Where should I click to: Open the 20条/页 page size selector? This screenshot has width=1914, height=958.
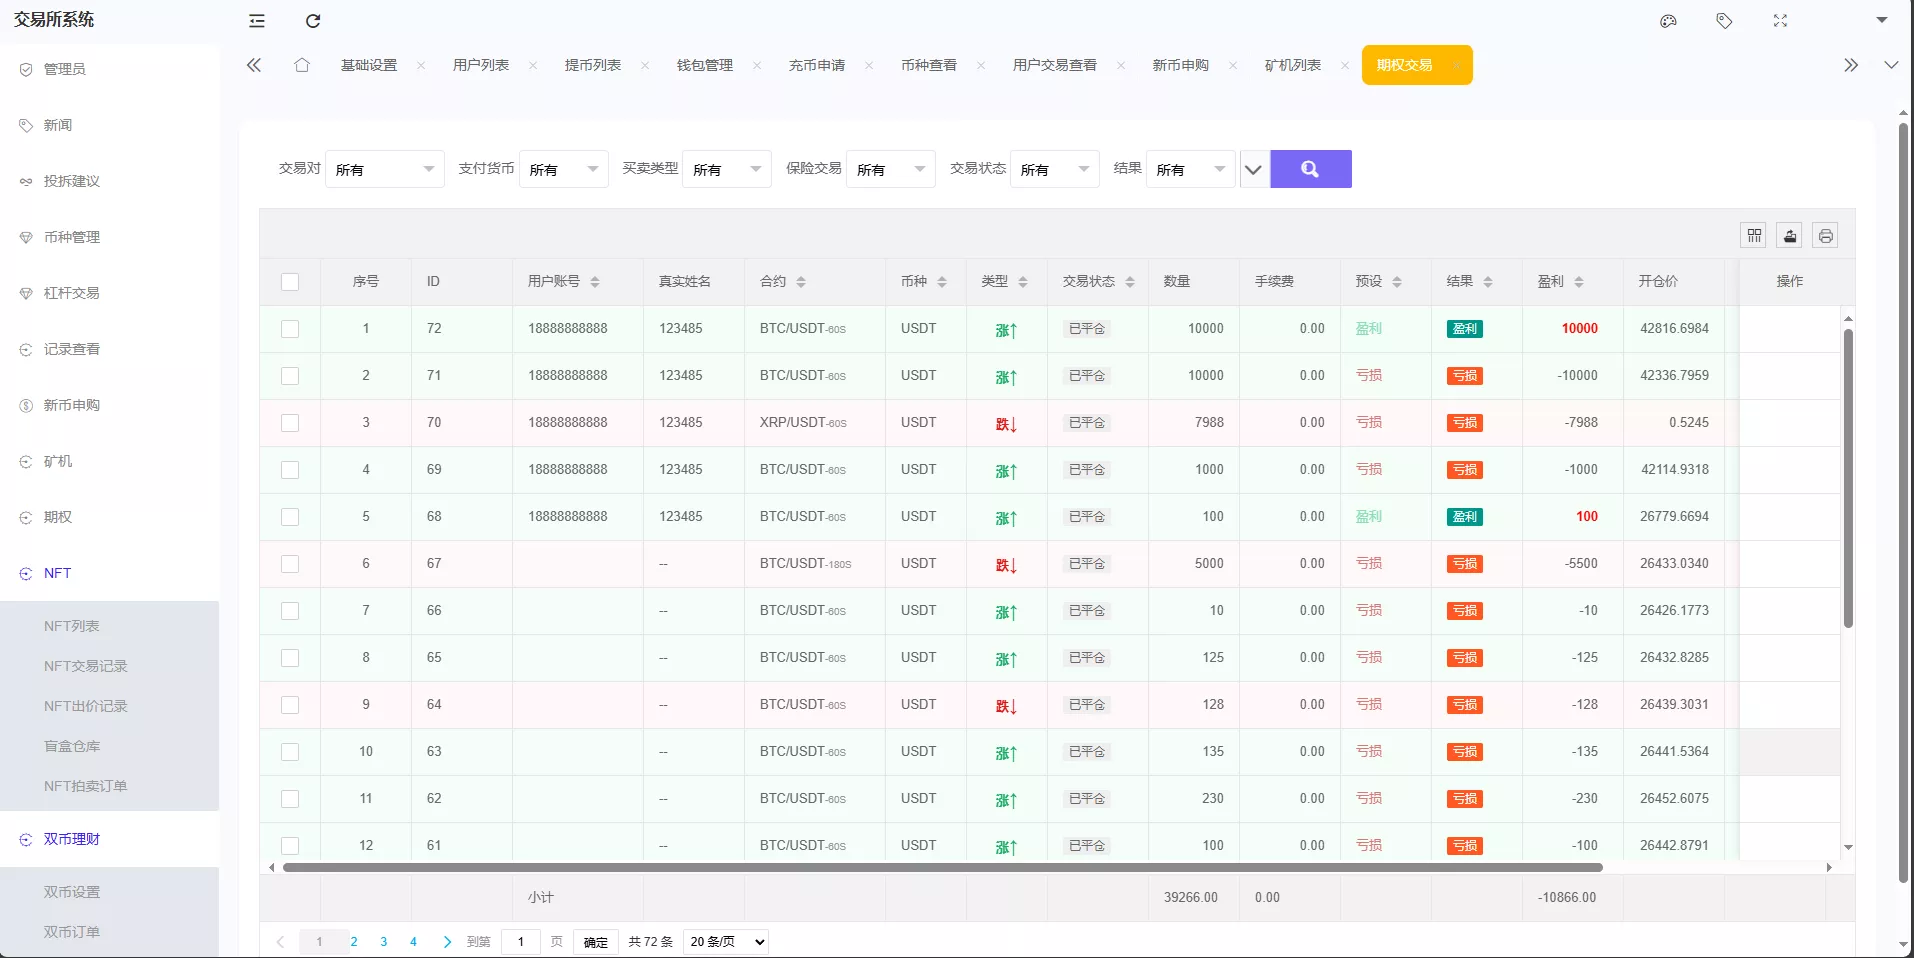pos(724,941)
